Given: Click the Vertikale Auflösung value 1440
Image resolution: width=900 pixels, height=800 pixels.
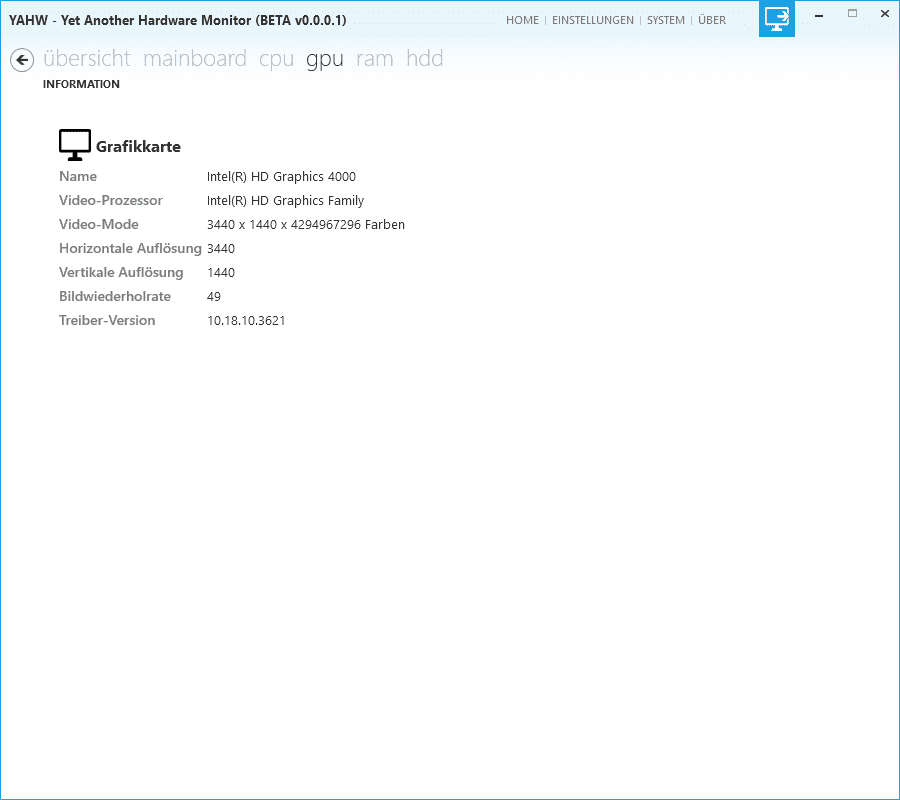Looking at the screenshot, I should pyautogui.click(x=221, y=273).
